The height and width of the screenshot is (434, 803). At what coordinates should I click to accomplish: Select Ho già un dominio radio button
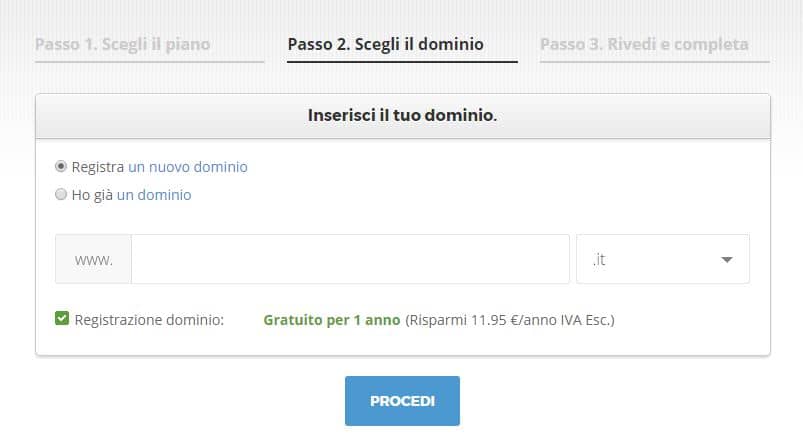pos(61,194)
